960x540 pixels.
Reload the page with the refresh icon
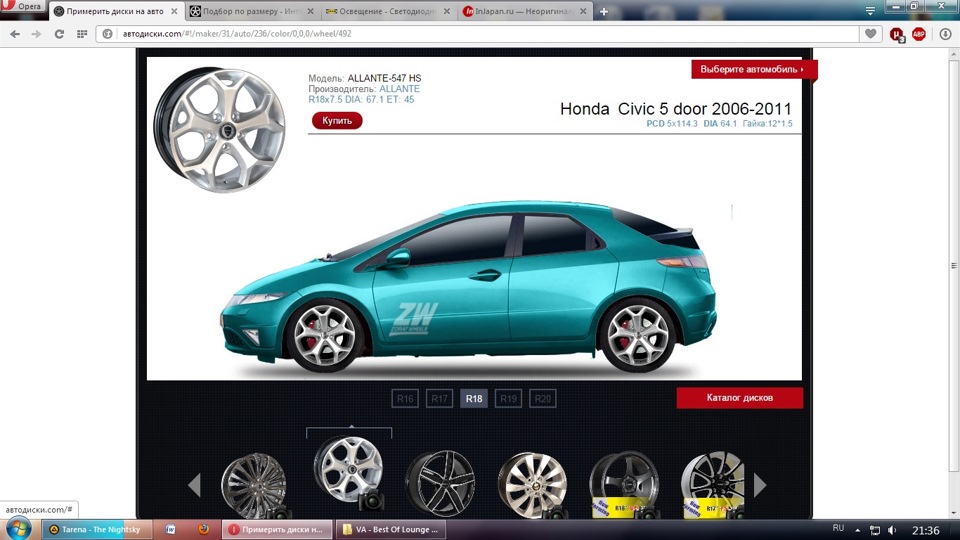[59, 34]
